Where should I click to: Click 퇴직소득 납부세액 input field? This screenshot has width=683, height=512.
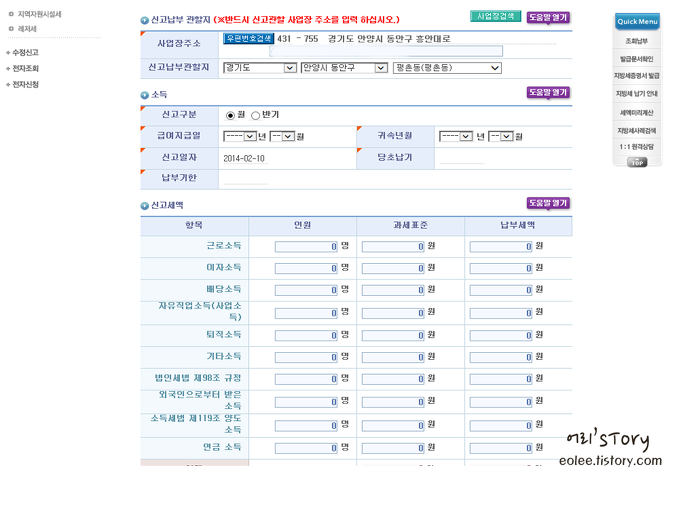pos(501,336)
